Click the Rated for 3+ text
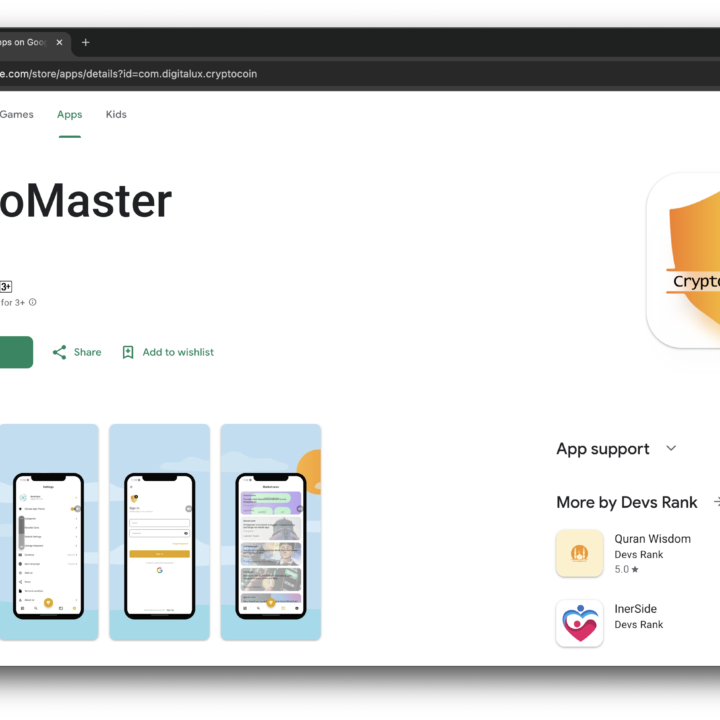Viewport: 720px width, 720px height. coord(12,303)
